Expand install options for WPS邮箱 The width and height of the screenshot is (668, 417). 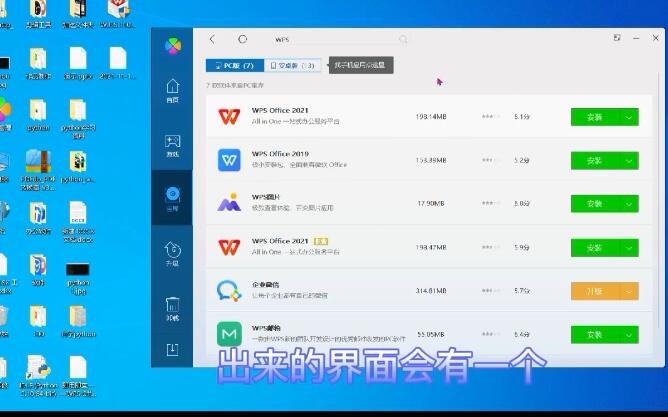[629, 335]
